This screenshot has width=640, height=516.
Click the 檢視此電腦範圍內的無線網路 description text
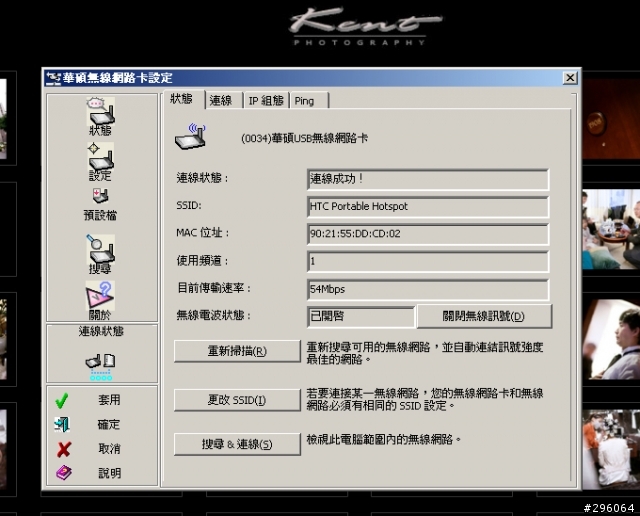[384, 440]
